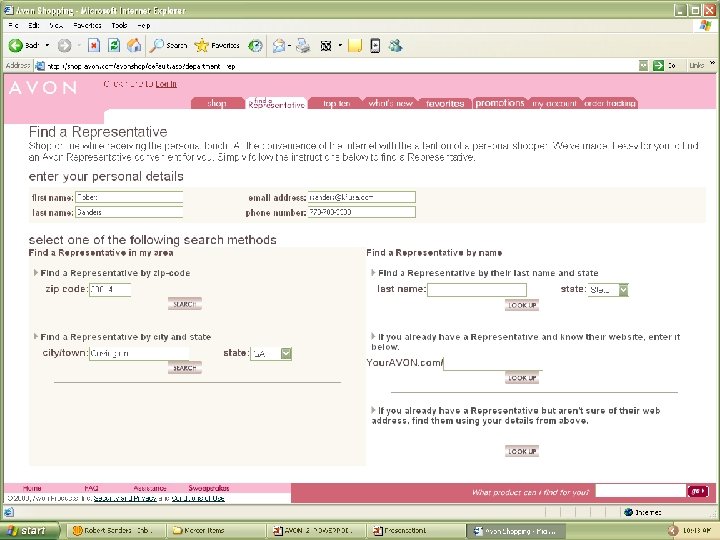Click the yellow note toolbar icon

pos(354,45)
